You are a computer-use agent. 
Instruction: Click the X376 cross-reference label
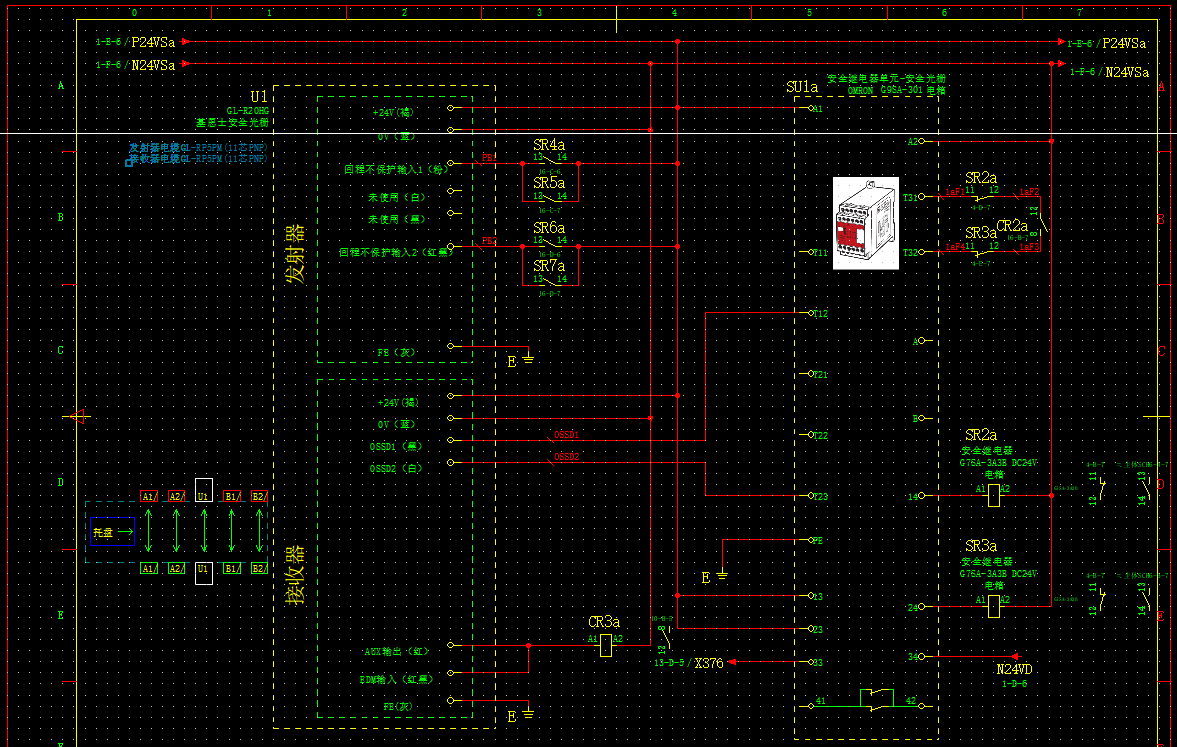click(x=708, y=663)
